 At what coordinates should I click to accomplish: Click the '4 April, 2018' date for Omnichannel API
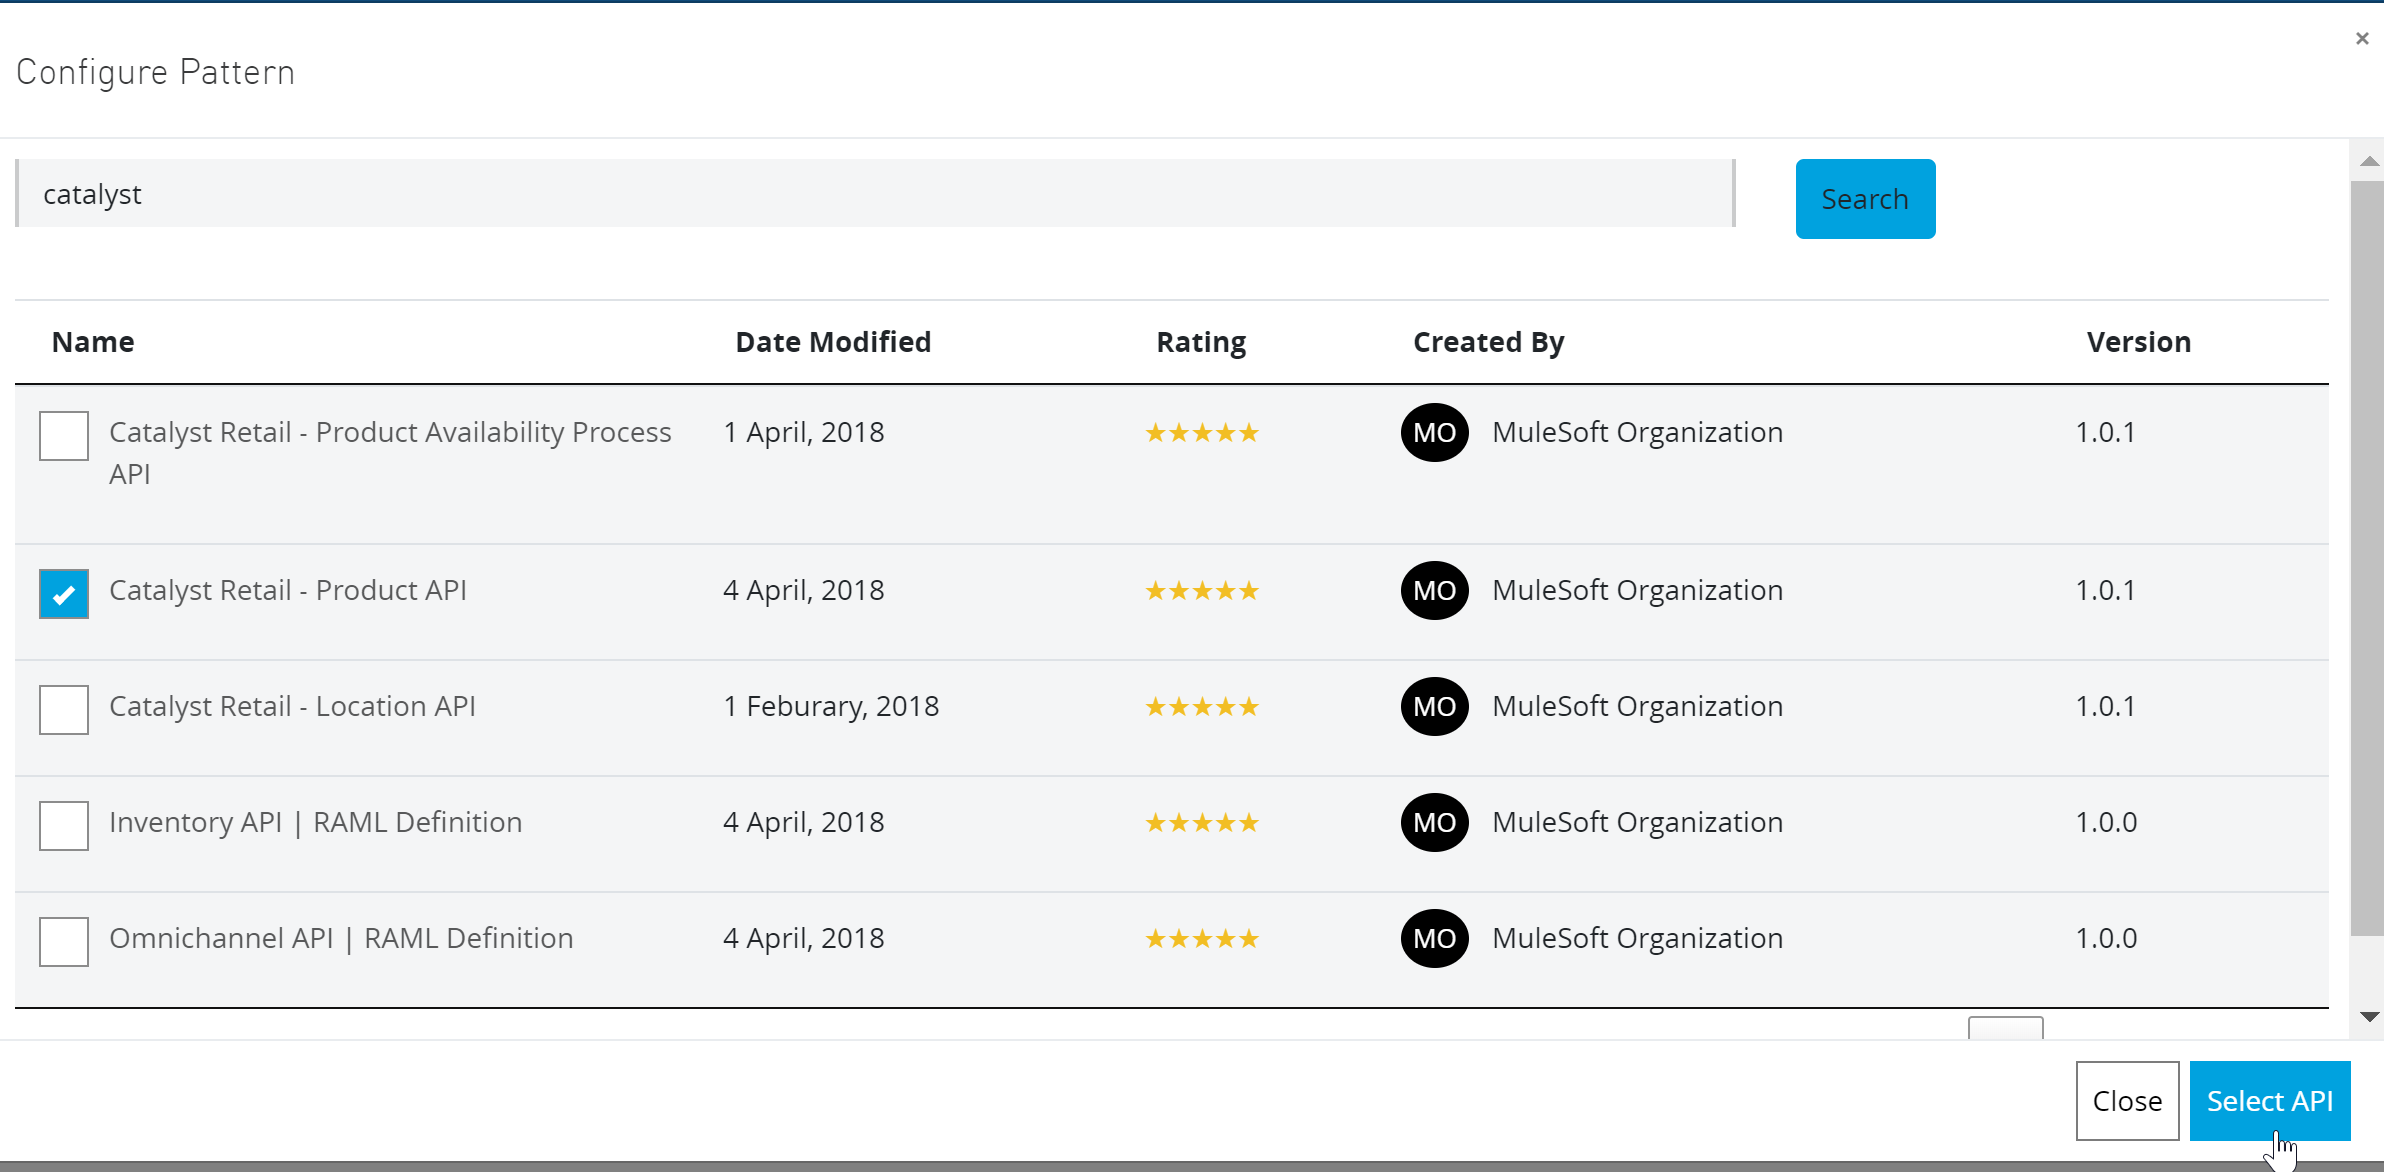(804, 938)
